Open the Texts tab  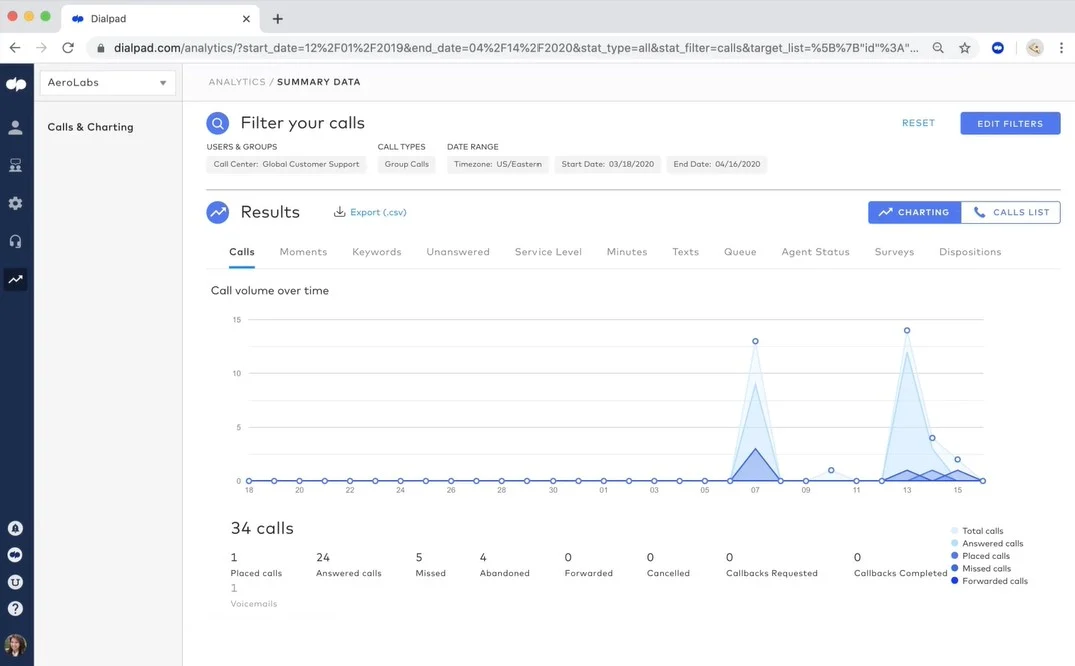[x=686, y=252]
